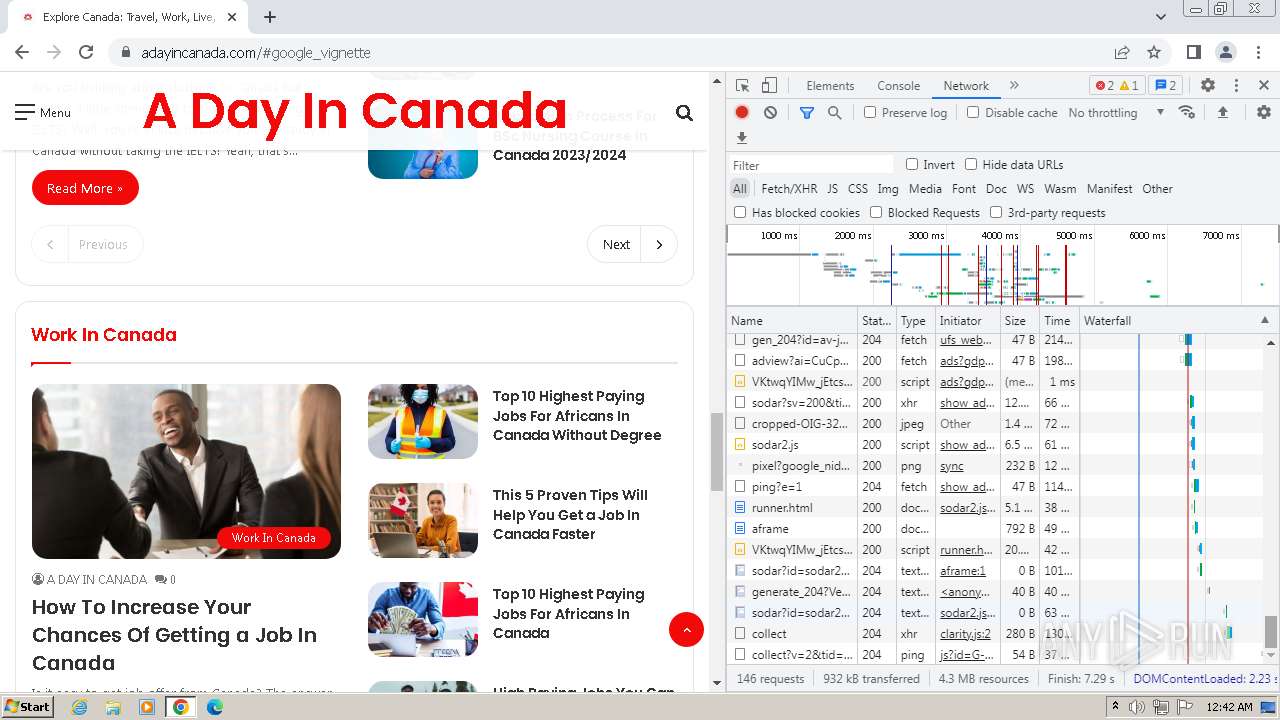Open network conditions wifi icon
The width and height of the screenshot is (1280, 720).
[x=1187, y=113]
